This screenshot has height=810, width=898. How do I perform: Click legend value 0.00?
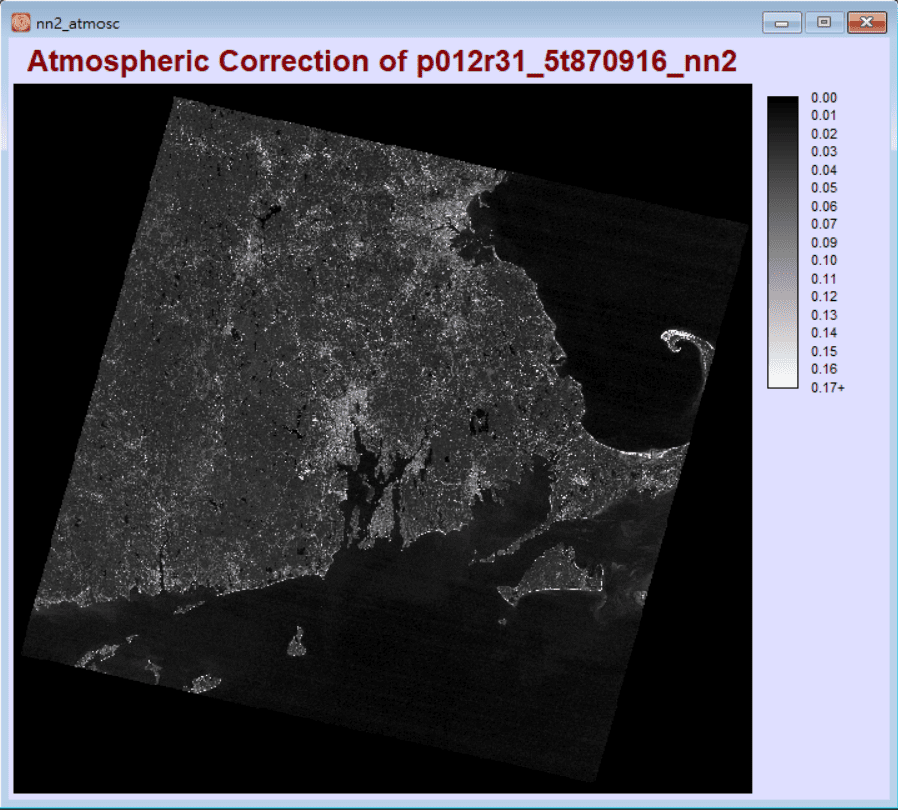point(824,97)
